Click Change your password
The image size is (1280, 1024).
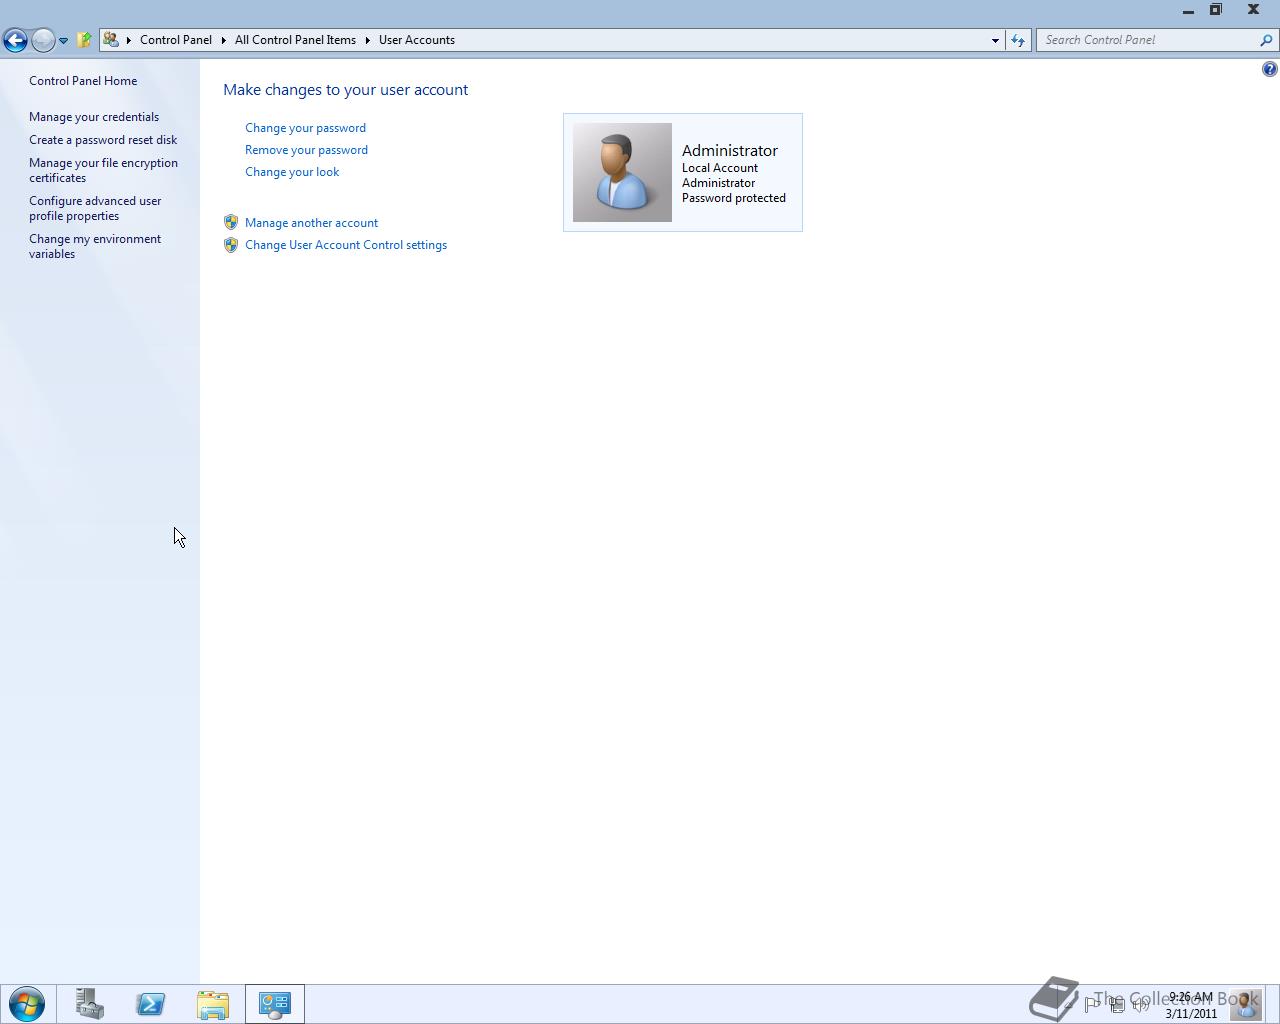tap(305, 128)
